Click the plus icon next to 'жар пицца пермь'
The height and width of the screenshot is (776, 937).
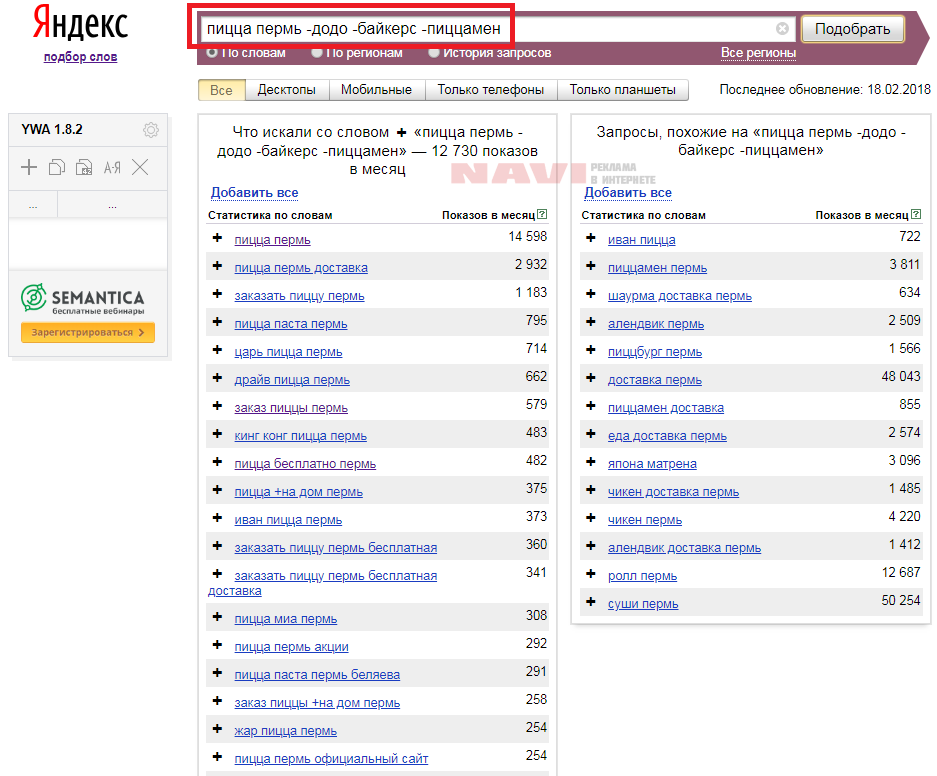click(218, 729)
